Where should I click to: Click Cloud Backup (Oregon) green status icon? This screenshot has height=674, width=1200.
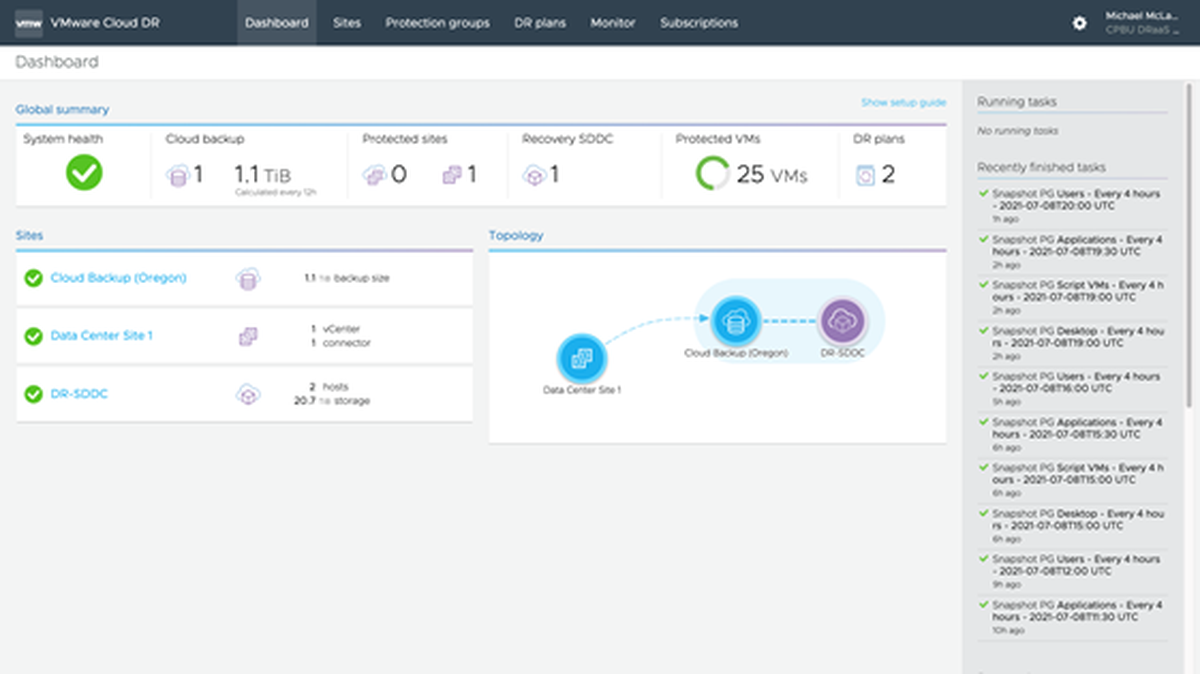point(33,278)
